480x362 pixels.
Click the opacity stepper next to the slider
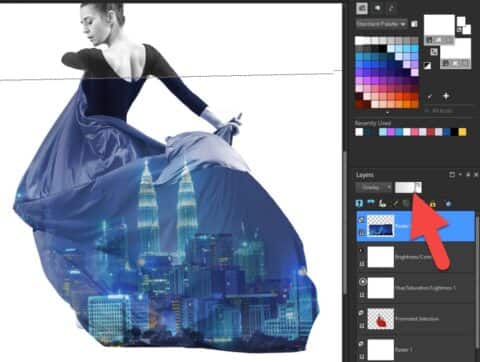(x=418, y=187)
